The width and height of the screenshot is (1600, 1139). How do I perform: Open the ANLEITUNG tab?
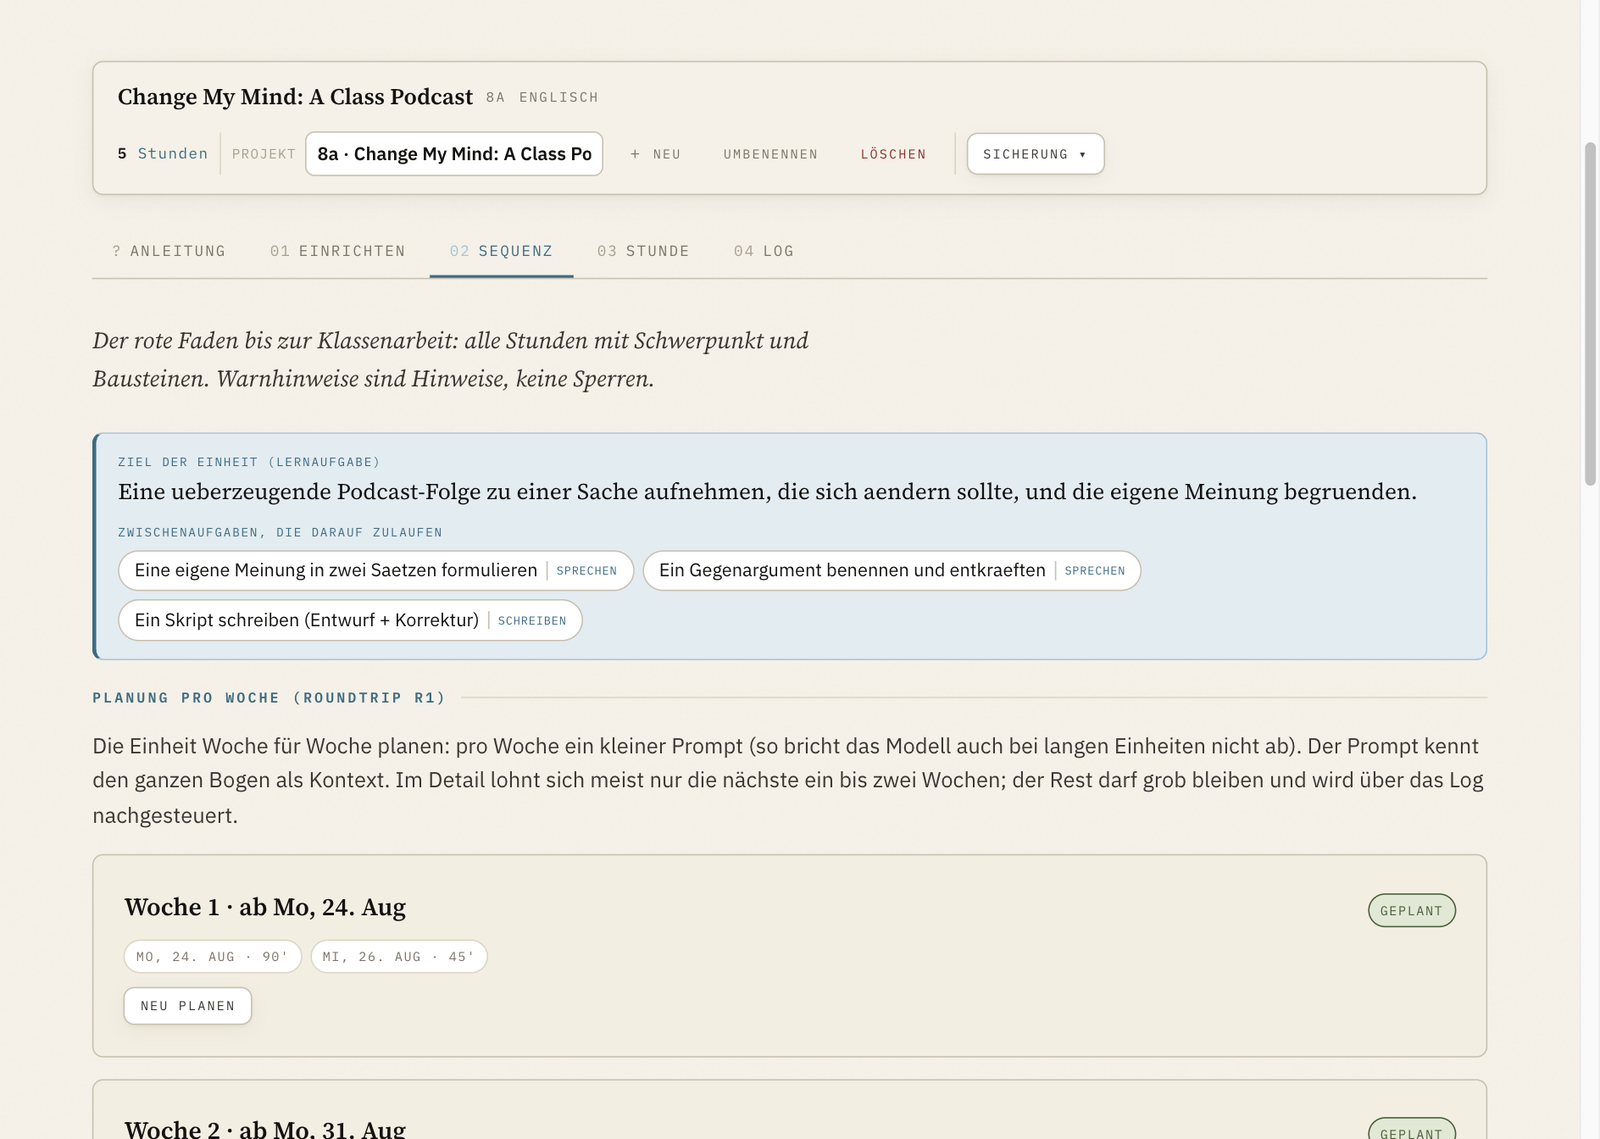point(169,251)
